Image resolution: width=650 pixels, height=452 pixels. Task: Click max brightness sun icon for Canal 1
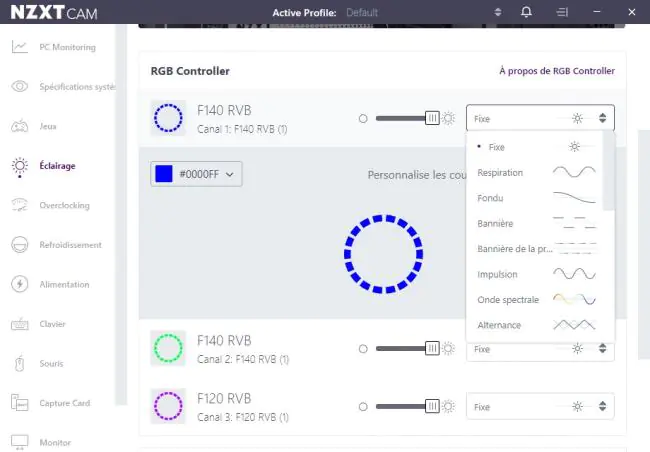click(448, 118)
